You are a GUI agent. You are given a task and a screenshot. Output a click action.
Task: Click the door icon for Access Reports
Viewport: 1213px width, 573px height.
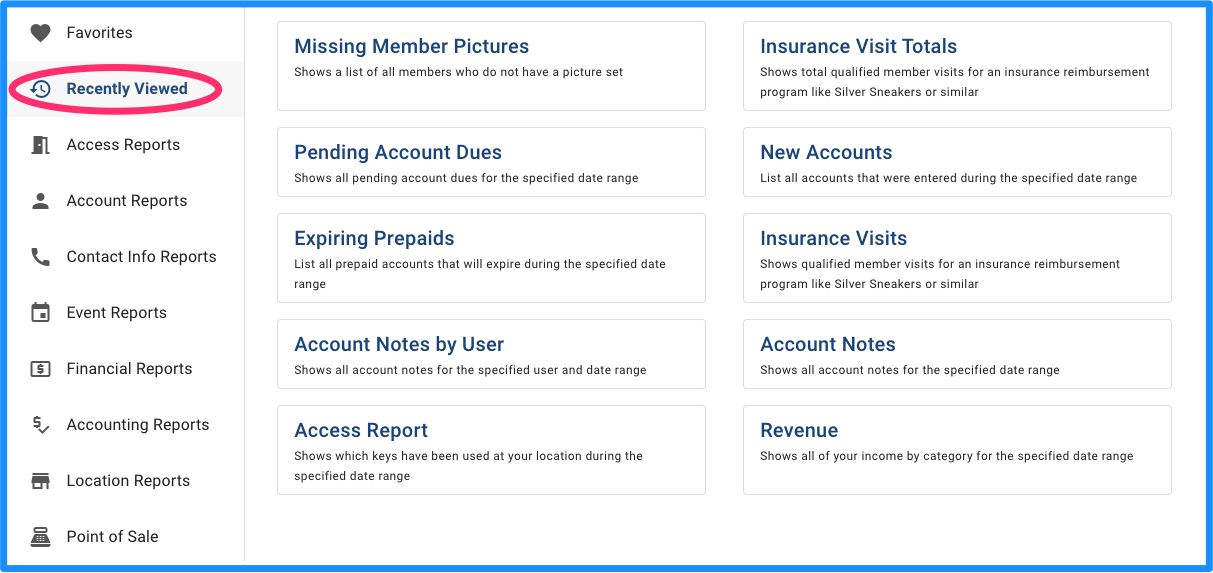tap(40, 145)
